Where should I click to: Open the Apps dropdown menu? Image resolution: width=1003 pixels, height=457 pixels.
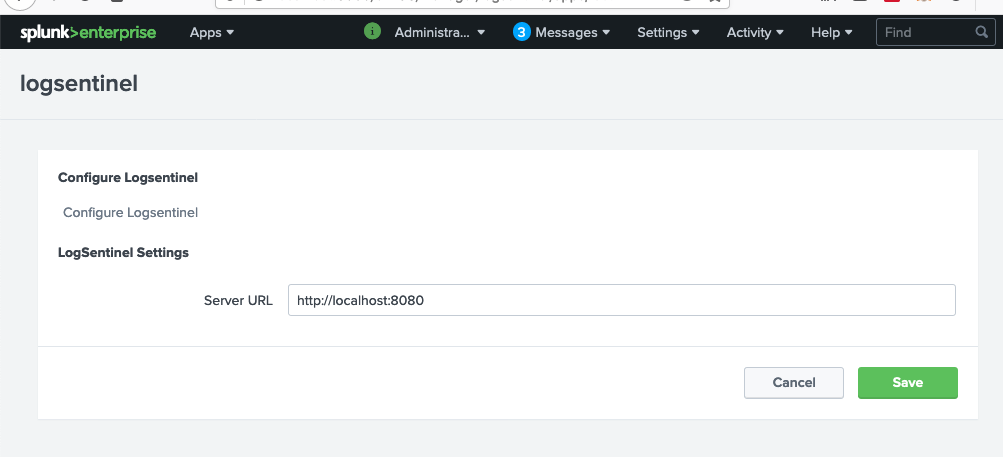[x=212, y=33]
